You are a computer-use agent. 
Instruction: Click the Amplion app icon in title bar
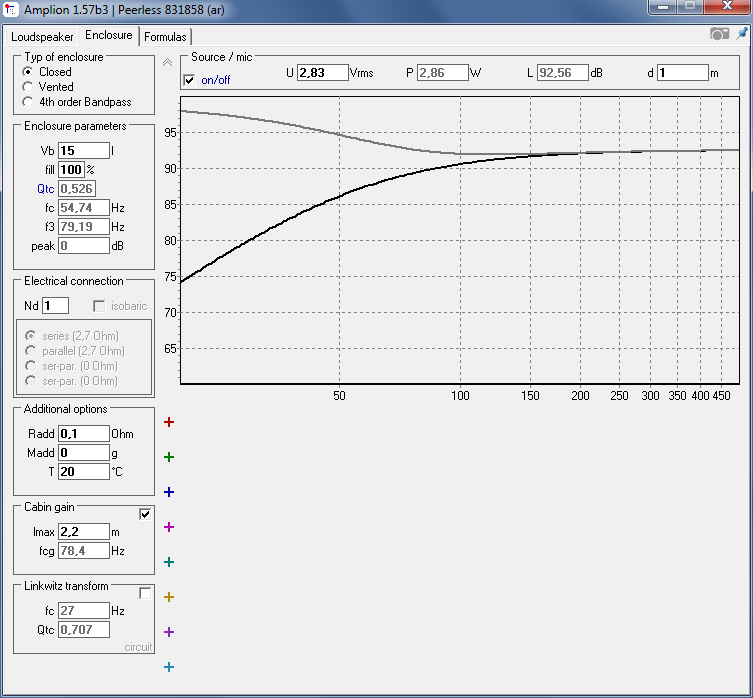click(10, 9)
